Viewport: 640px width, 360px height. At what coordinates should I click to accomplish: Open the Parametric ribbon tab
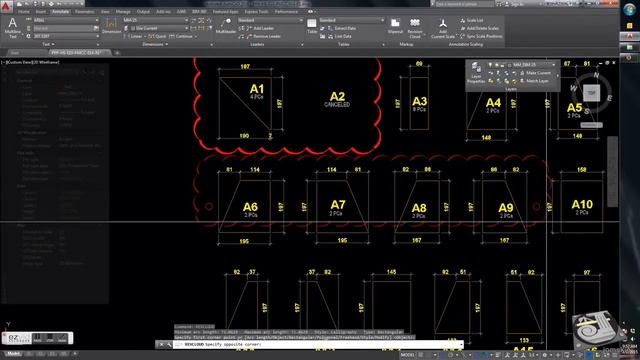pos(85,12)
